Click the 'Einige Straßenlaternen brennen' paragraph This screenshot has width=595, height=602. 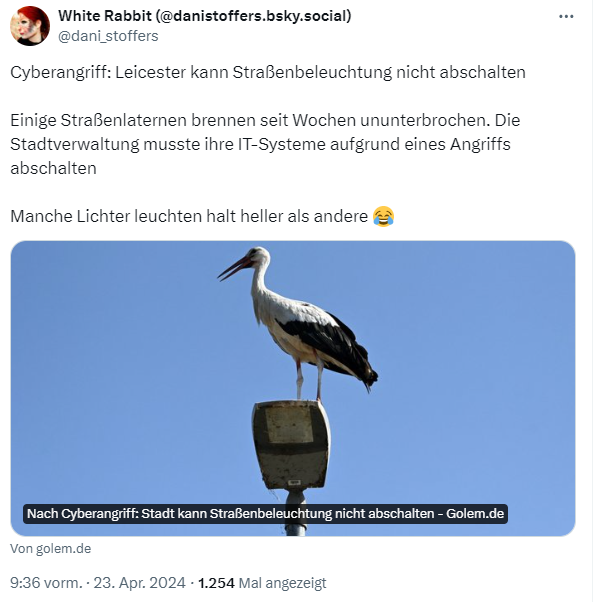click(265, 144)
